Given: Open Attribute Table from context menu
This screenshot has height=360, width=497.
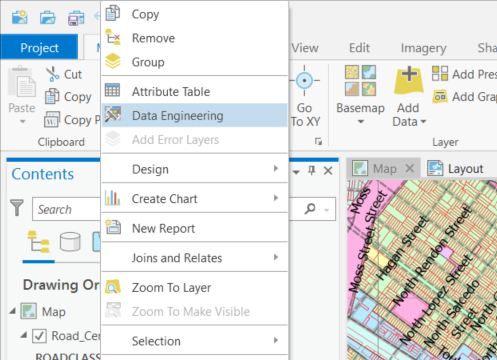Looking at the screenshot, I should click(195, 91).
